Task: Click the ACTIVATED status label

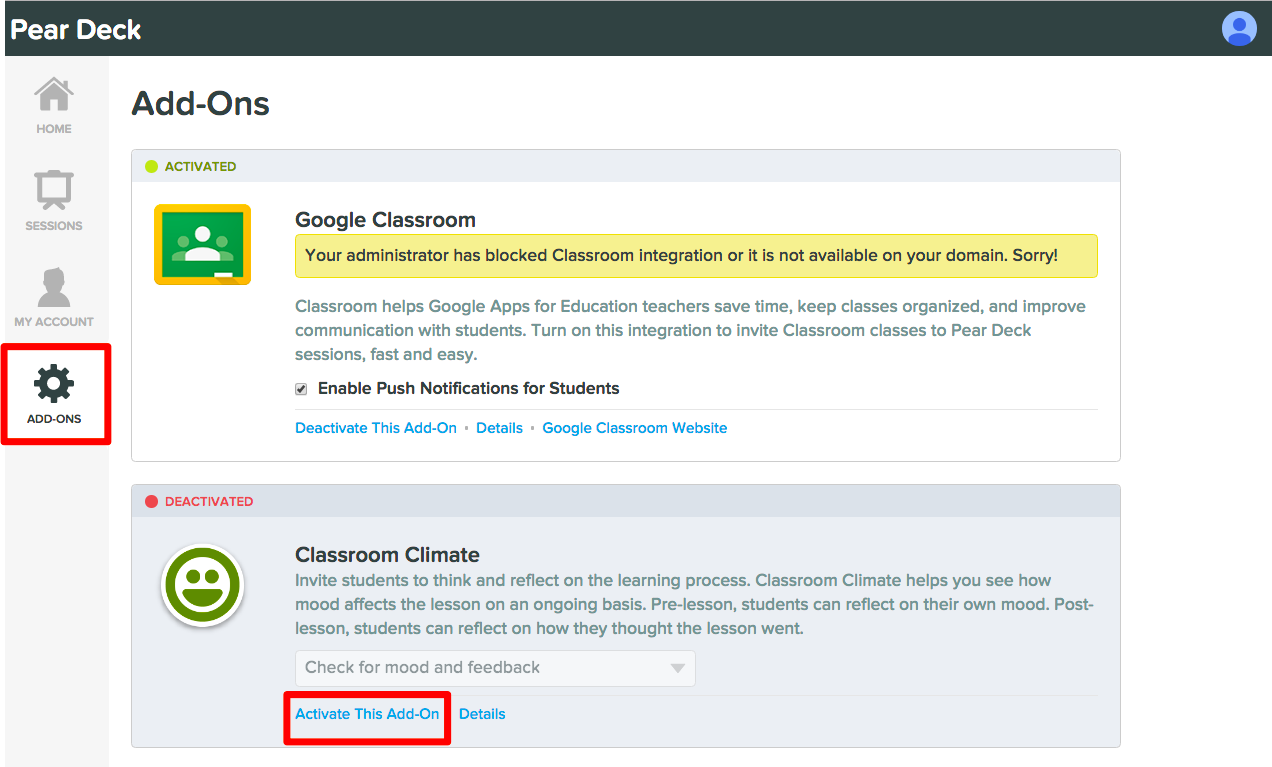Action: click(201, 167)
